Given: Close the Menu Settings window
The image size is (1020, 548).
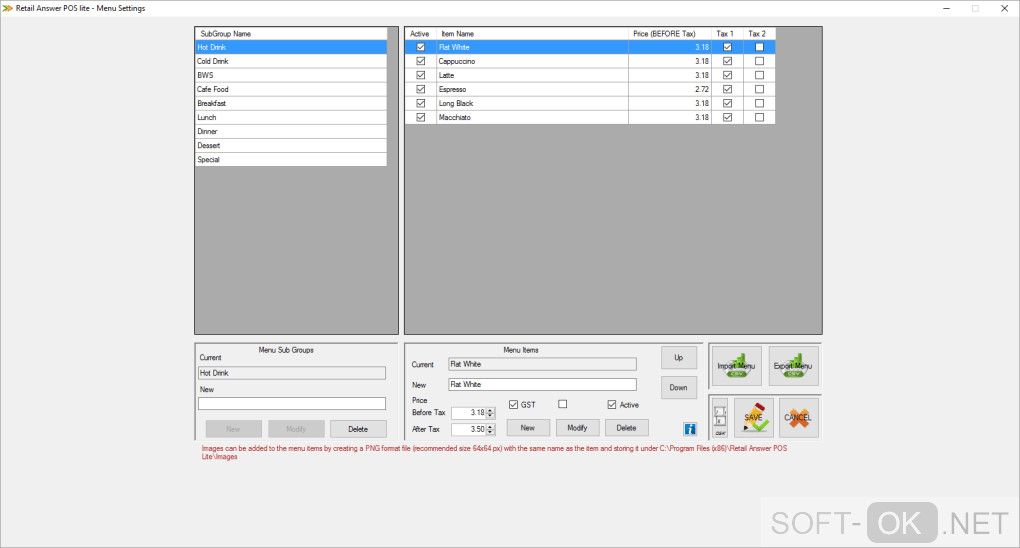Looking at the screenshot, I should pos(1004,8).
